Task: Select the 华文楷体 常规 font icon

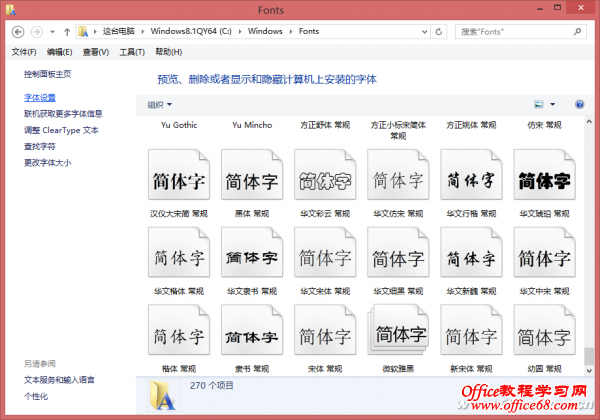Action: (x=179, y=252)
